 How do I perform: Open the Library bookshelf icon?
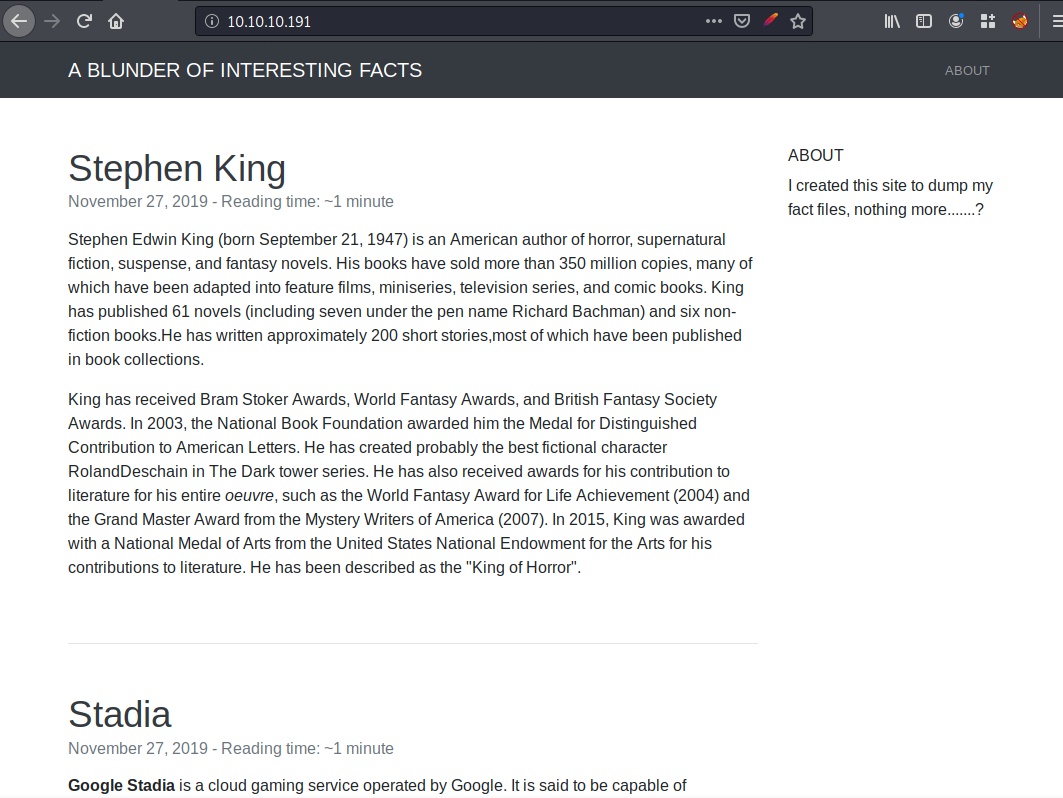[x=892, y=21]
